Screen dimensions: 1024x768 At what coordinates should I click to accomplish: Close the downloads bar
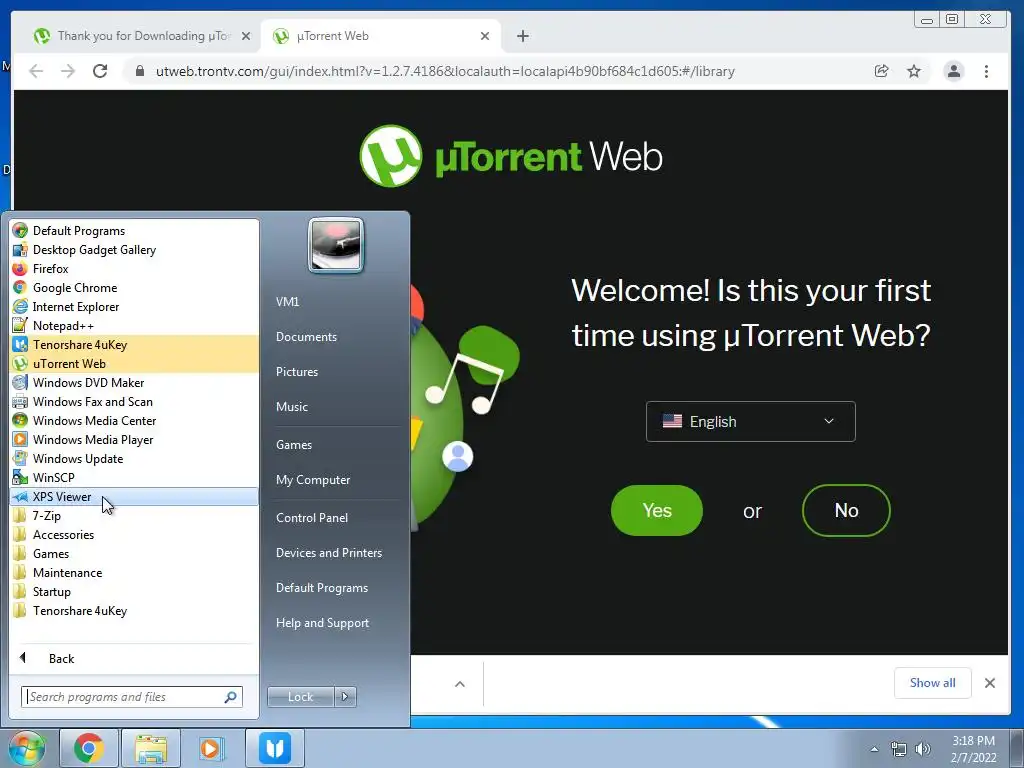click(989, 682)
